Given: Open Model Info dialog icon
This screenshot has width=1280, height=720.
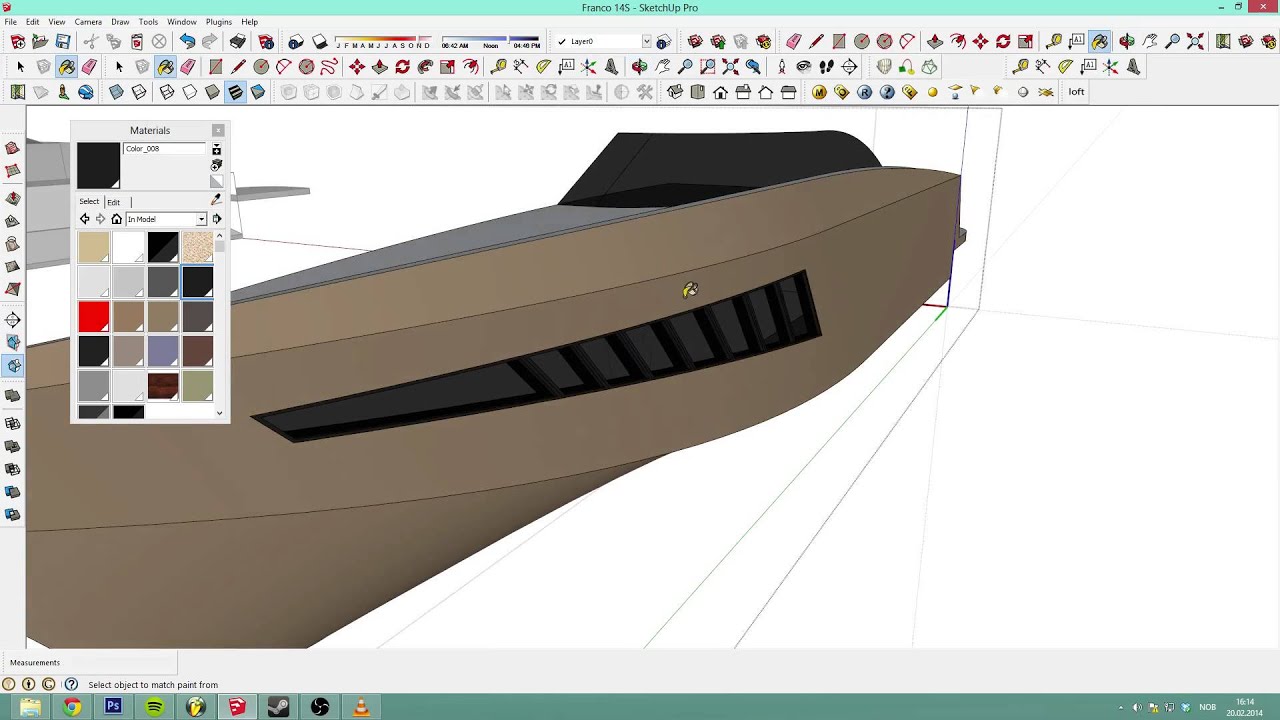Looking at the screenshot, I should [266, 41].
